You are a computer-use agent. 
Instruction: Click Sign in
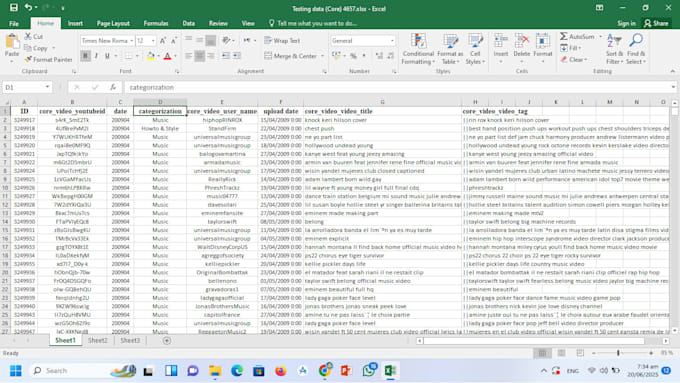[x=626, y=23]
